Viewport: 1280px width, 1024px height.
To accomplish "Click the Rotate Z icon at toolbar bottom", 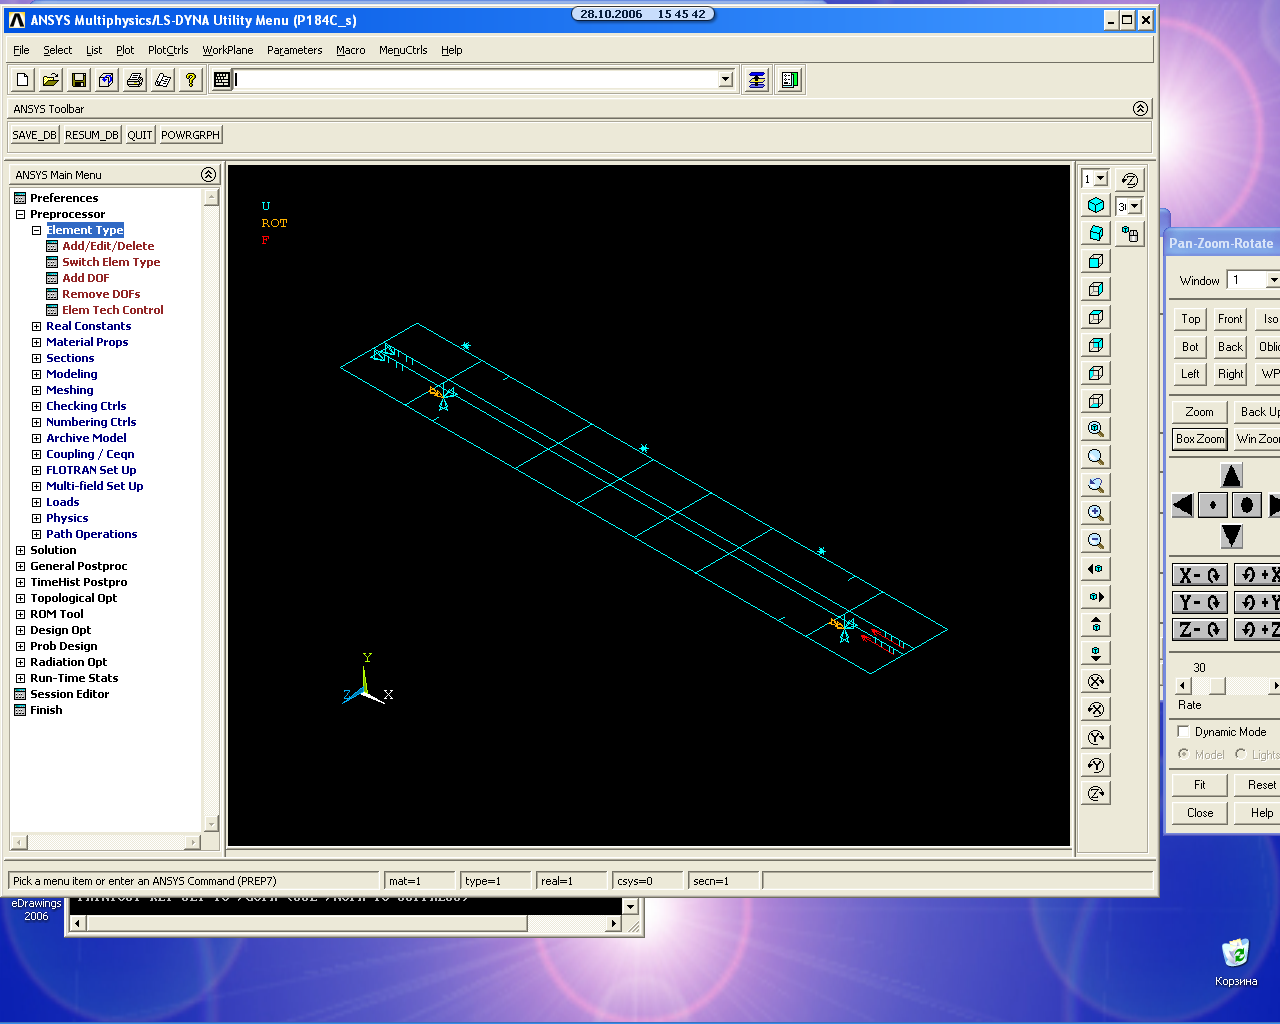I will (x=1096, y=793).
